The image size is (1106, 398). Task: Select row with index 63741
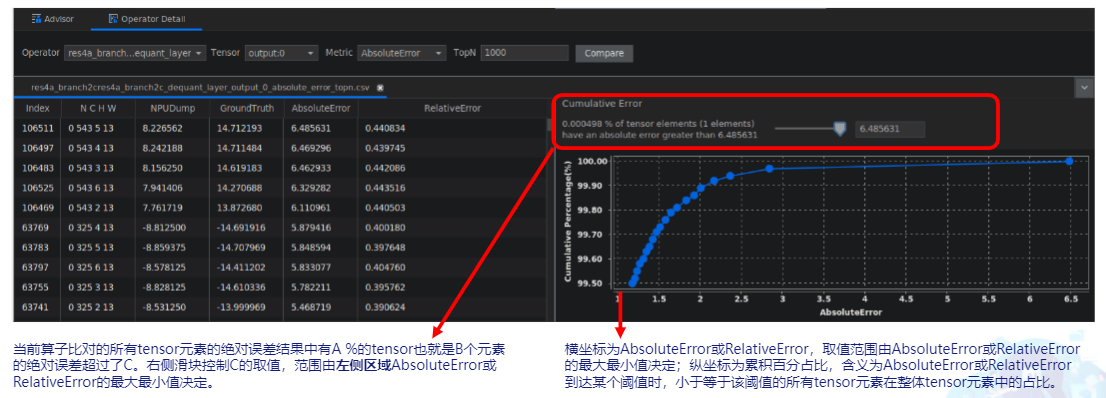coord(280,308)
